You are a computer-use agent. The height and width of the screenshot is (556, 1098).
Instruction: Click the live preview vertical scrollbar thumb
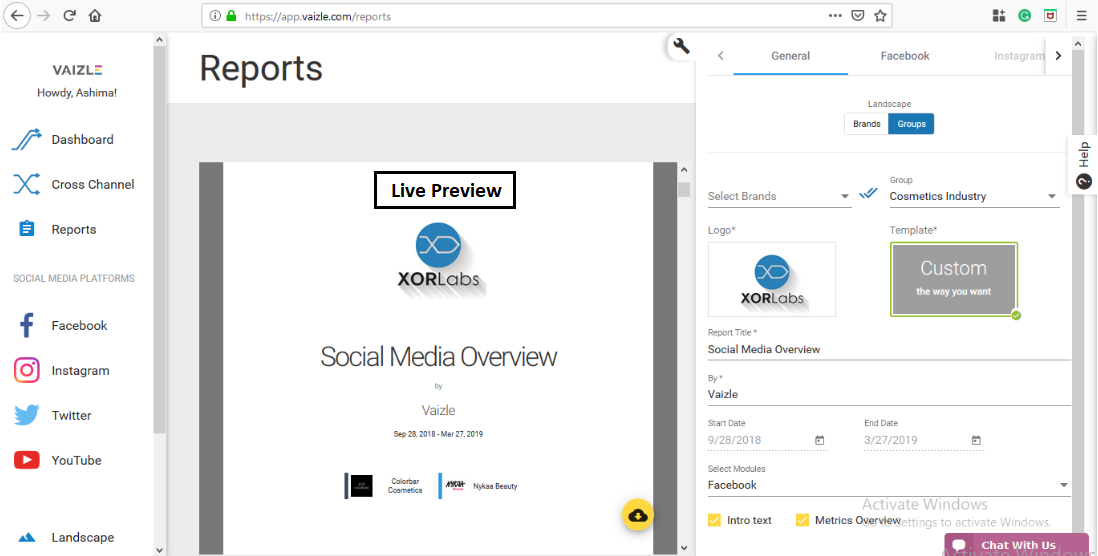point(684,190)
